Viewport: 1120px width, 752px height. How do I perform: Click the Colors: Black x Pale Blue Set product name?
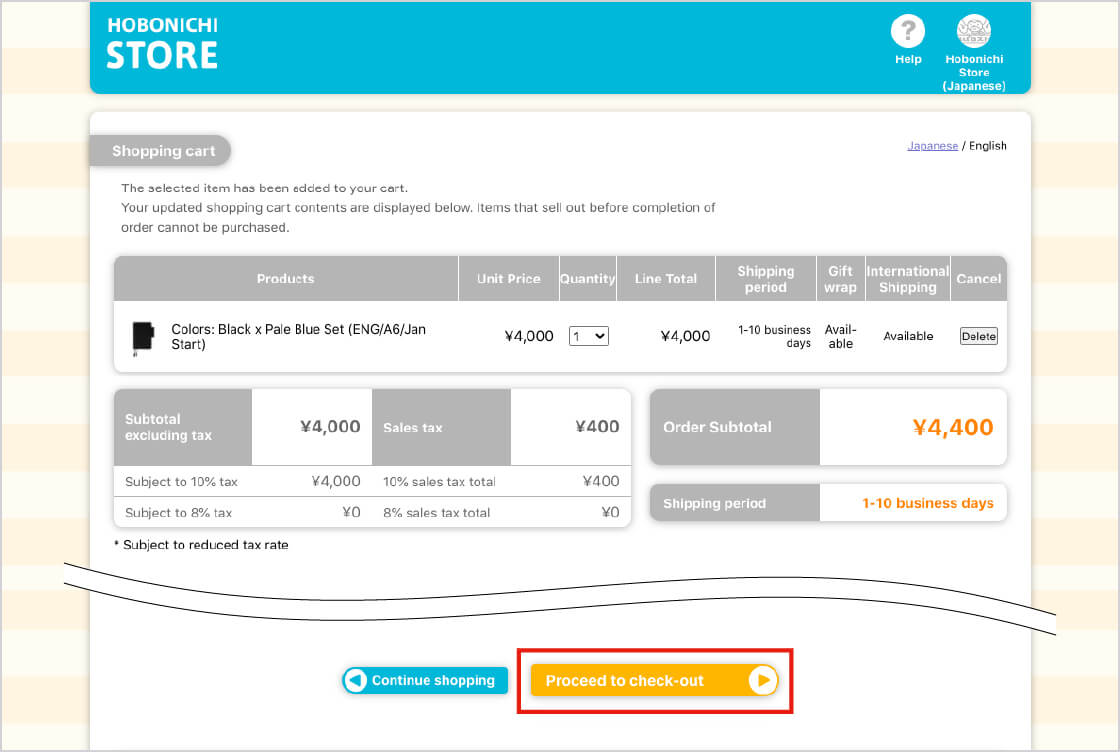pos(298,337)
